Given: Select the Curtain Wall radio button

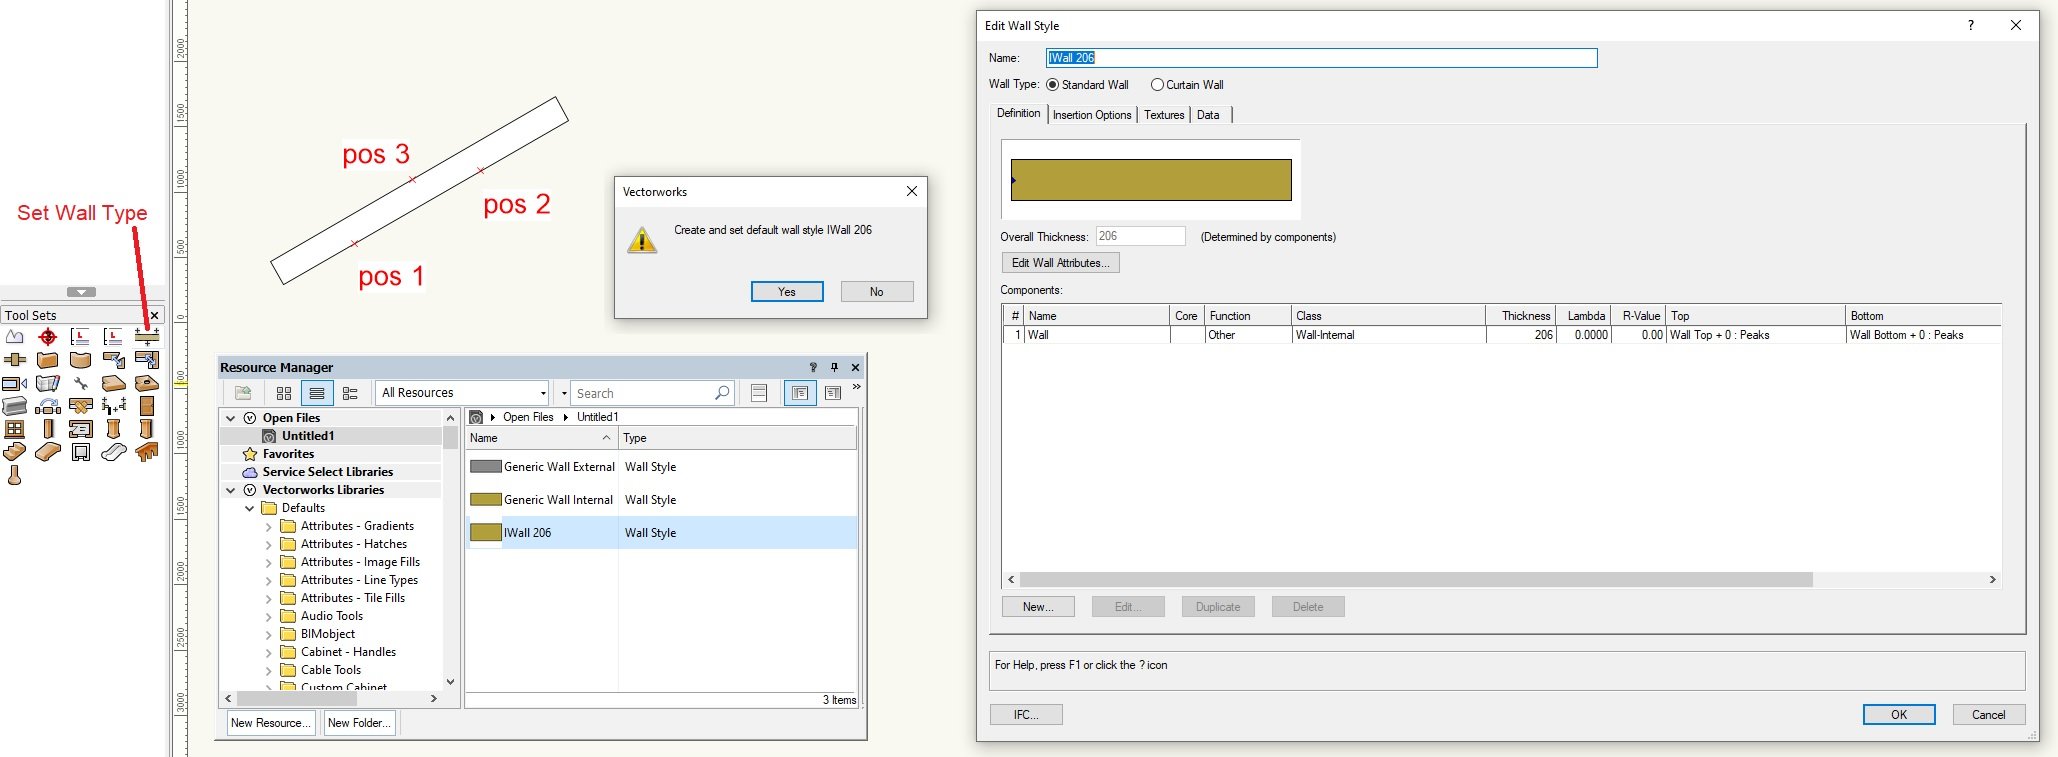Looking at the screenshot, I should [x=1157, y=85].
